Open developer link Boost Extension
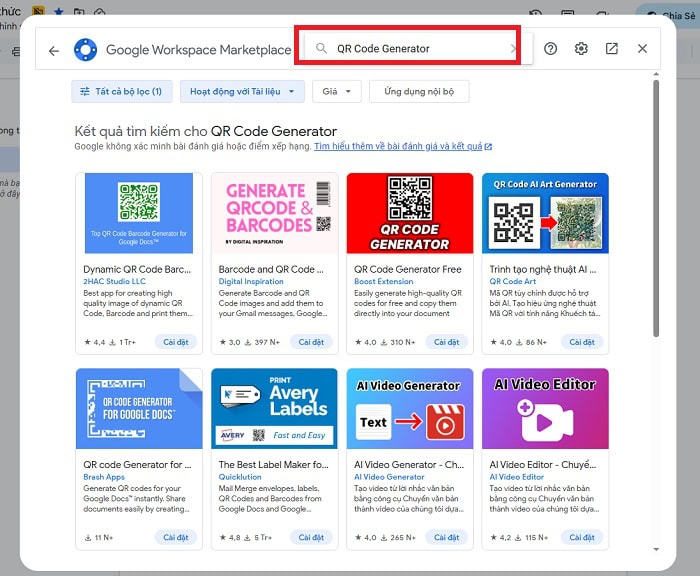 pos(383,281)
